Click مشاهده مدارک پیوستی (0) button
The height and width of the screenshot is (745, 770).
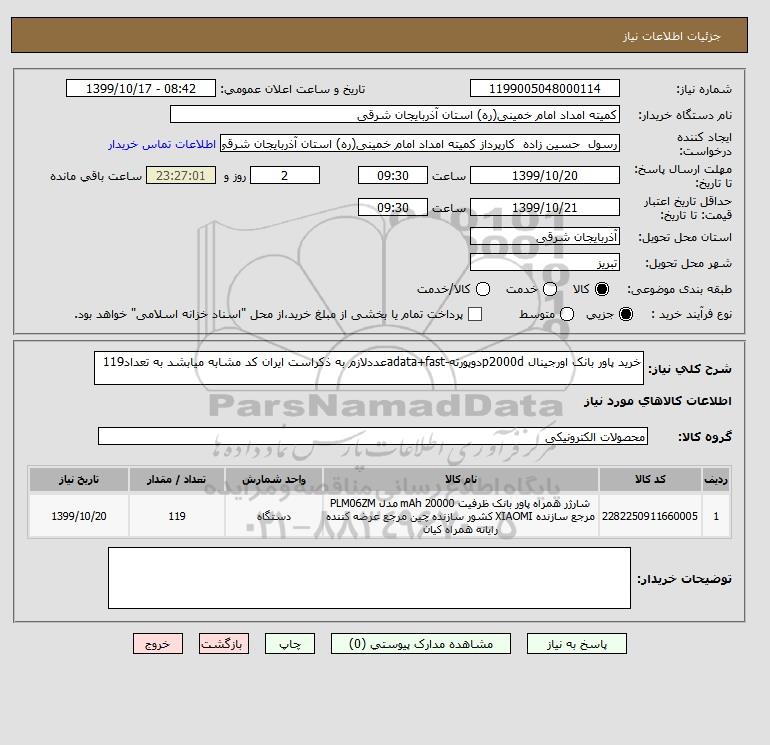tap(421, 644)
